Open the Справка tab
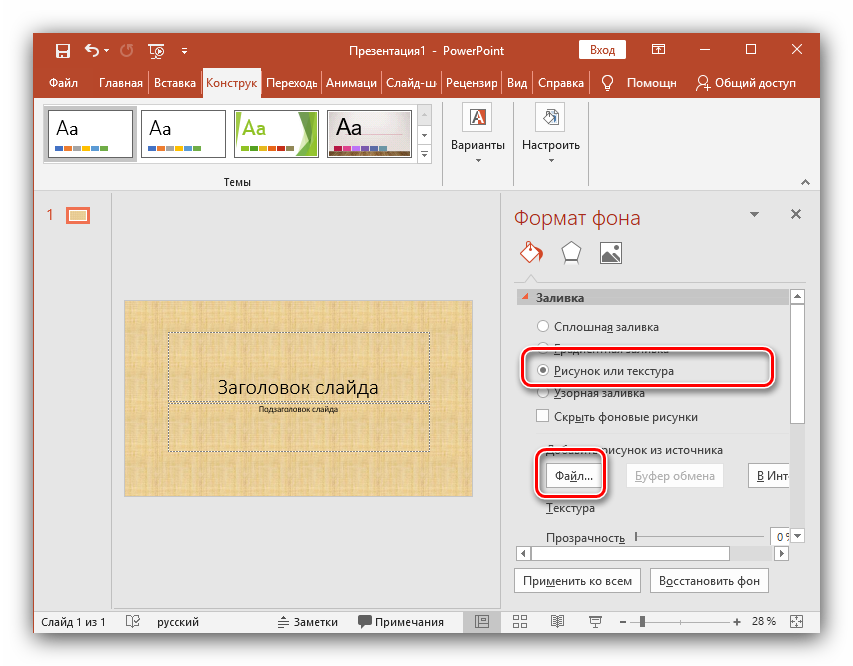853x666 pixels. 560,83
